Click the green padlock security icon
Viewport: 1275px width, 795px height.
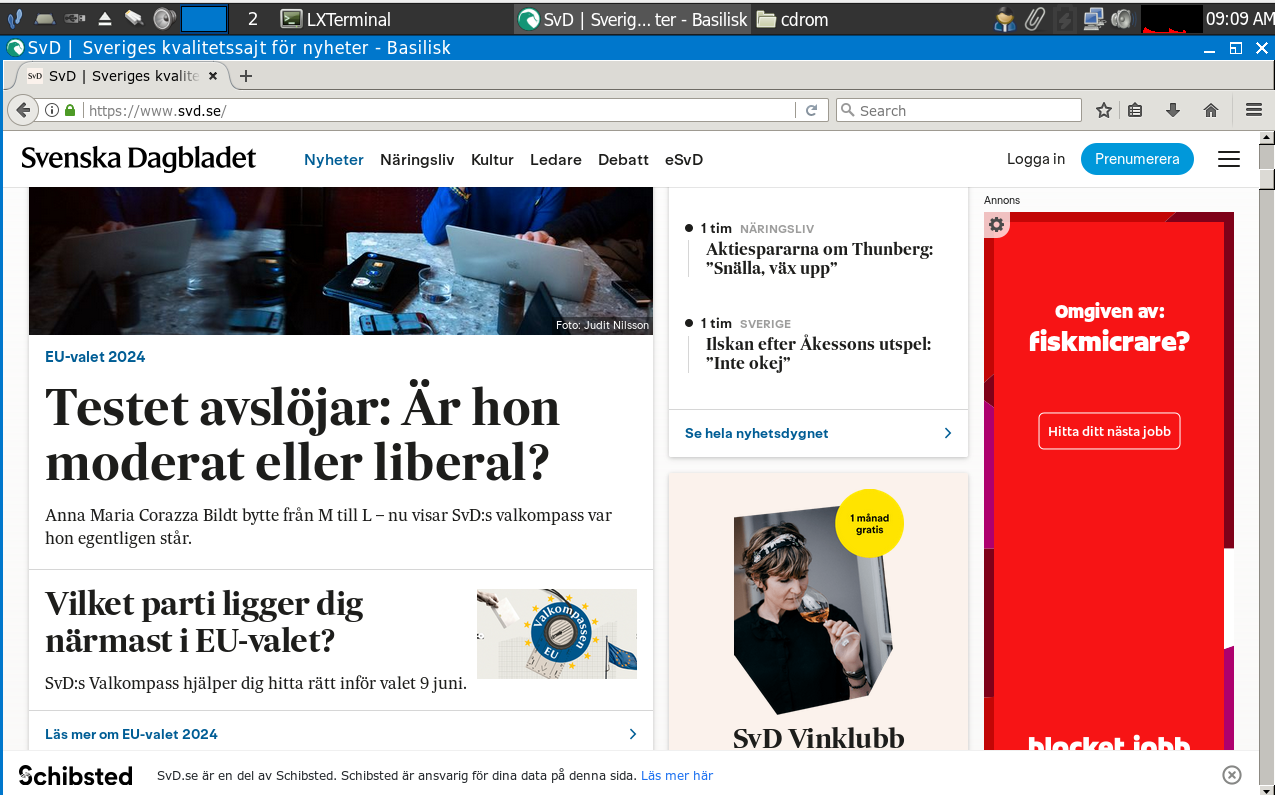point(70,111)
